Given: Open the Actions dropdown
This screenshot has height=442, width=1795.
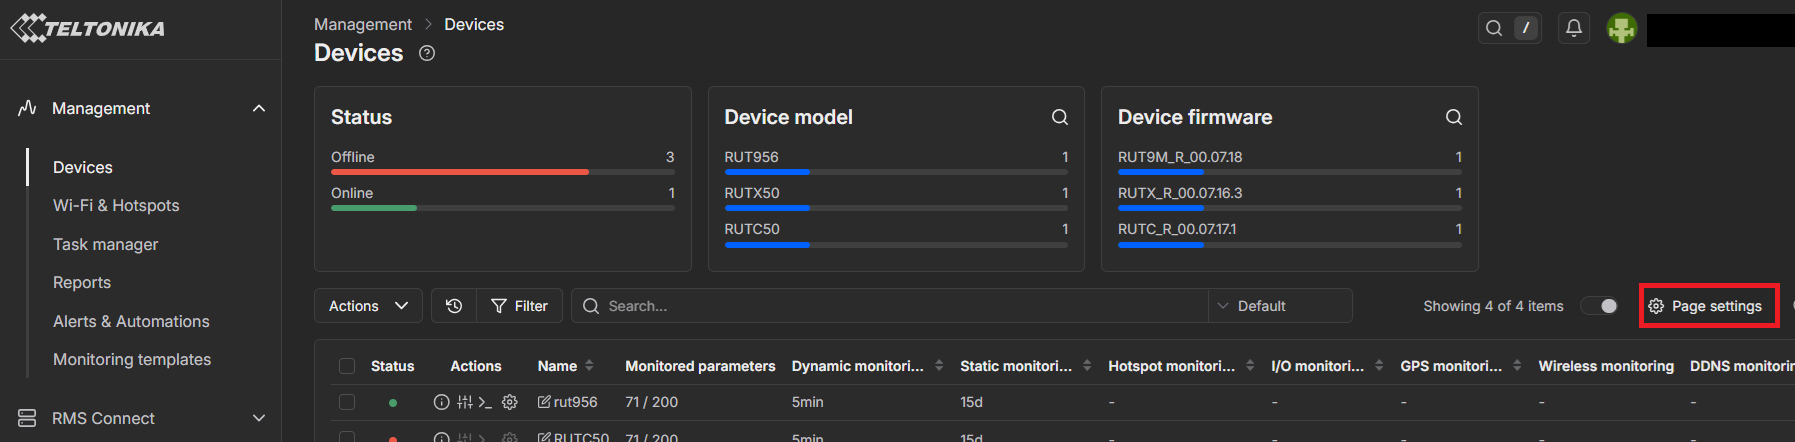Looking at the screenshot, I should click(368, 306).
